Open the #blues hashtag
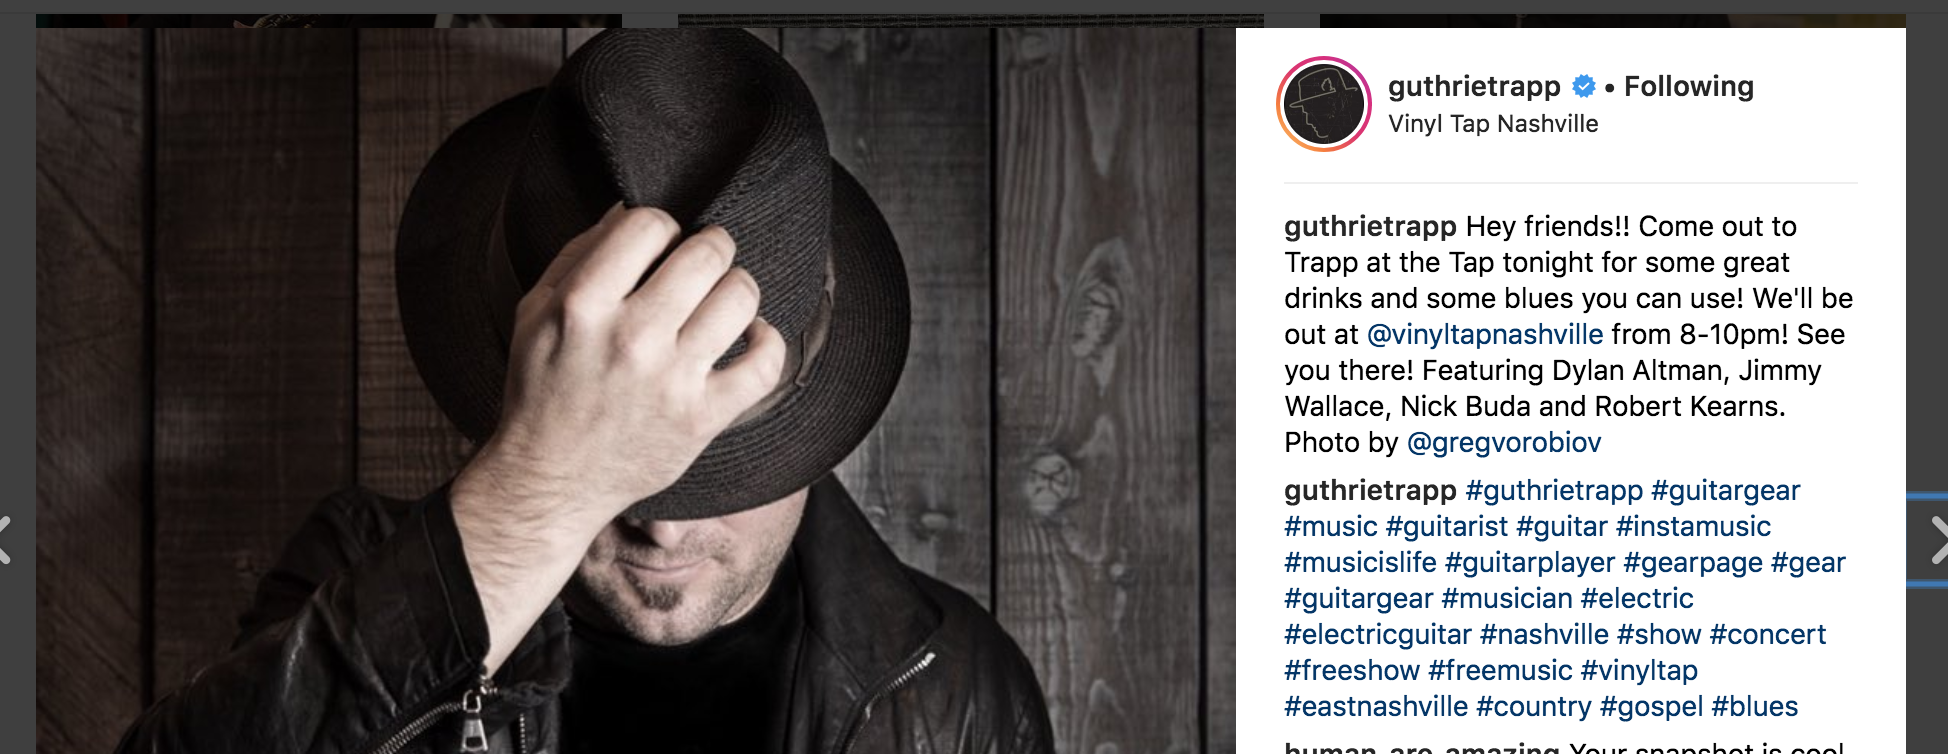 (1755, 706)
